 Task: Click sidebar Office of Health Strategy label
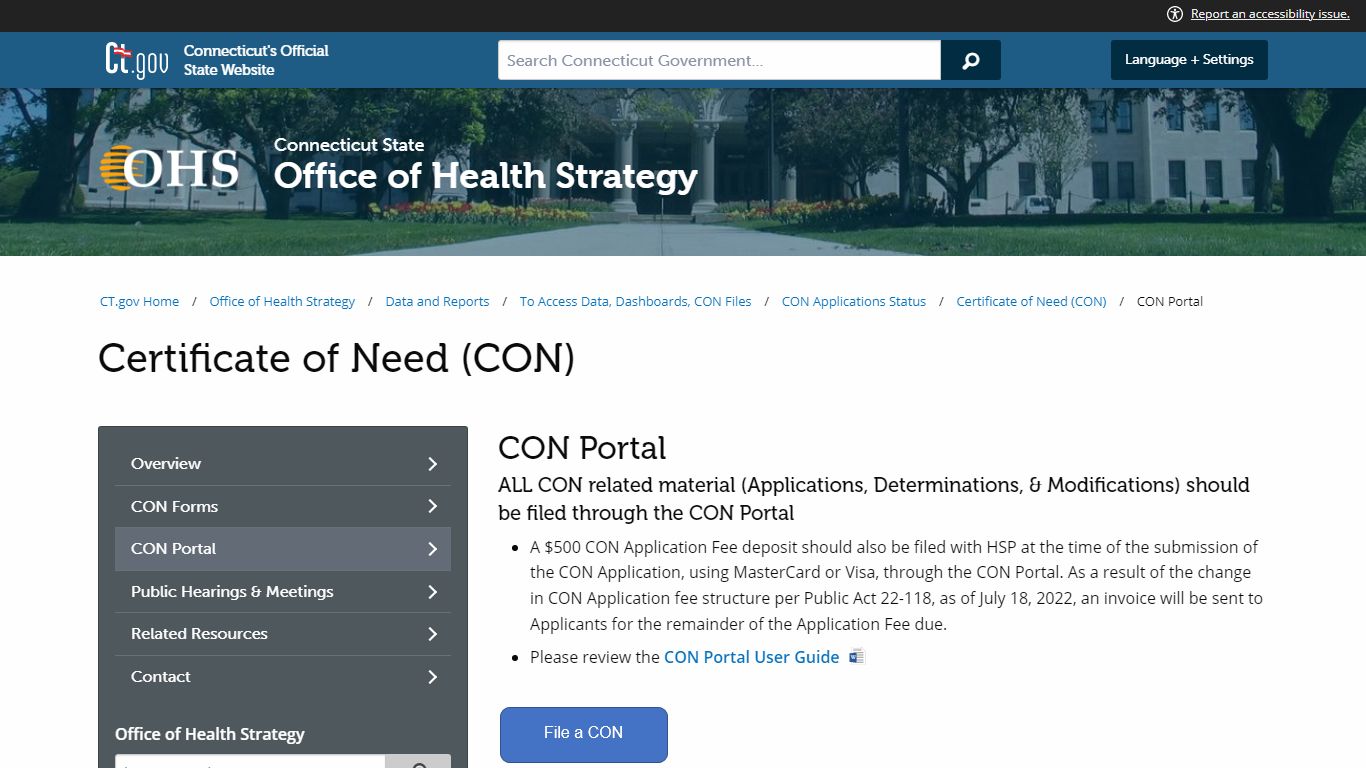210,734
